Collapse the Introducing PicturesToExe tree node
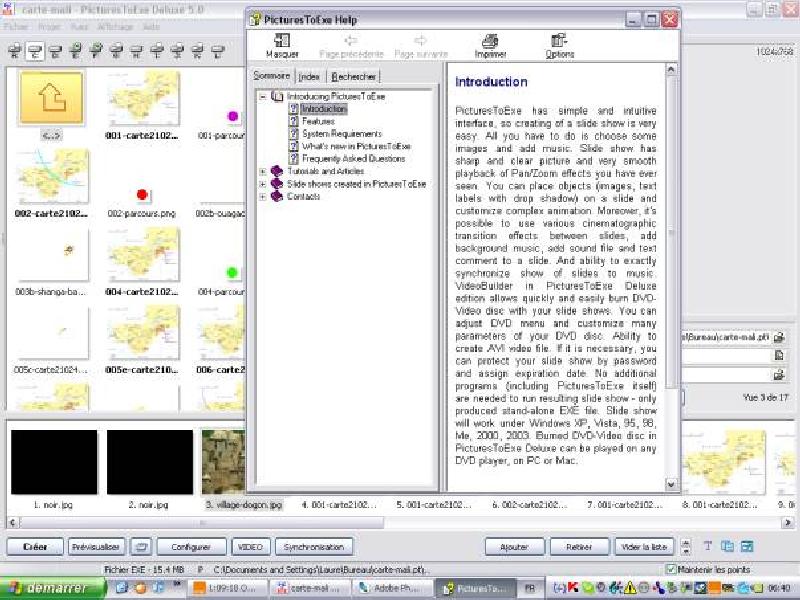Screen dimensions: 800x600 click(263, 96)
